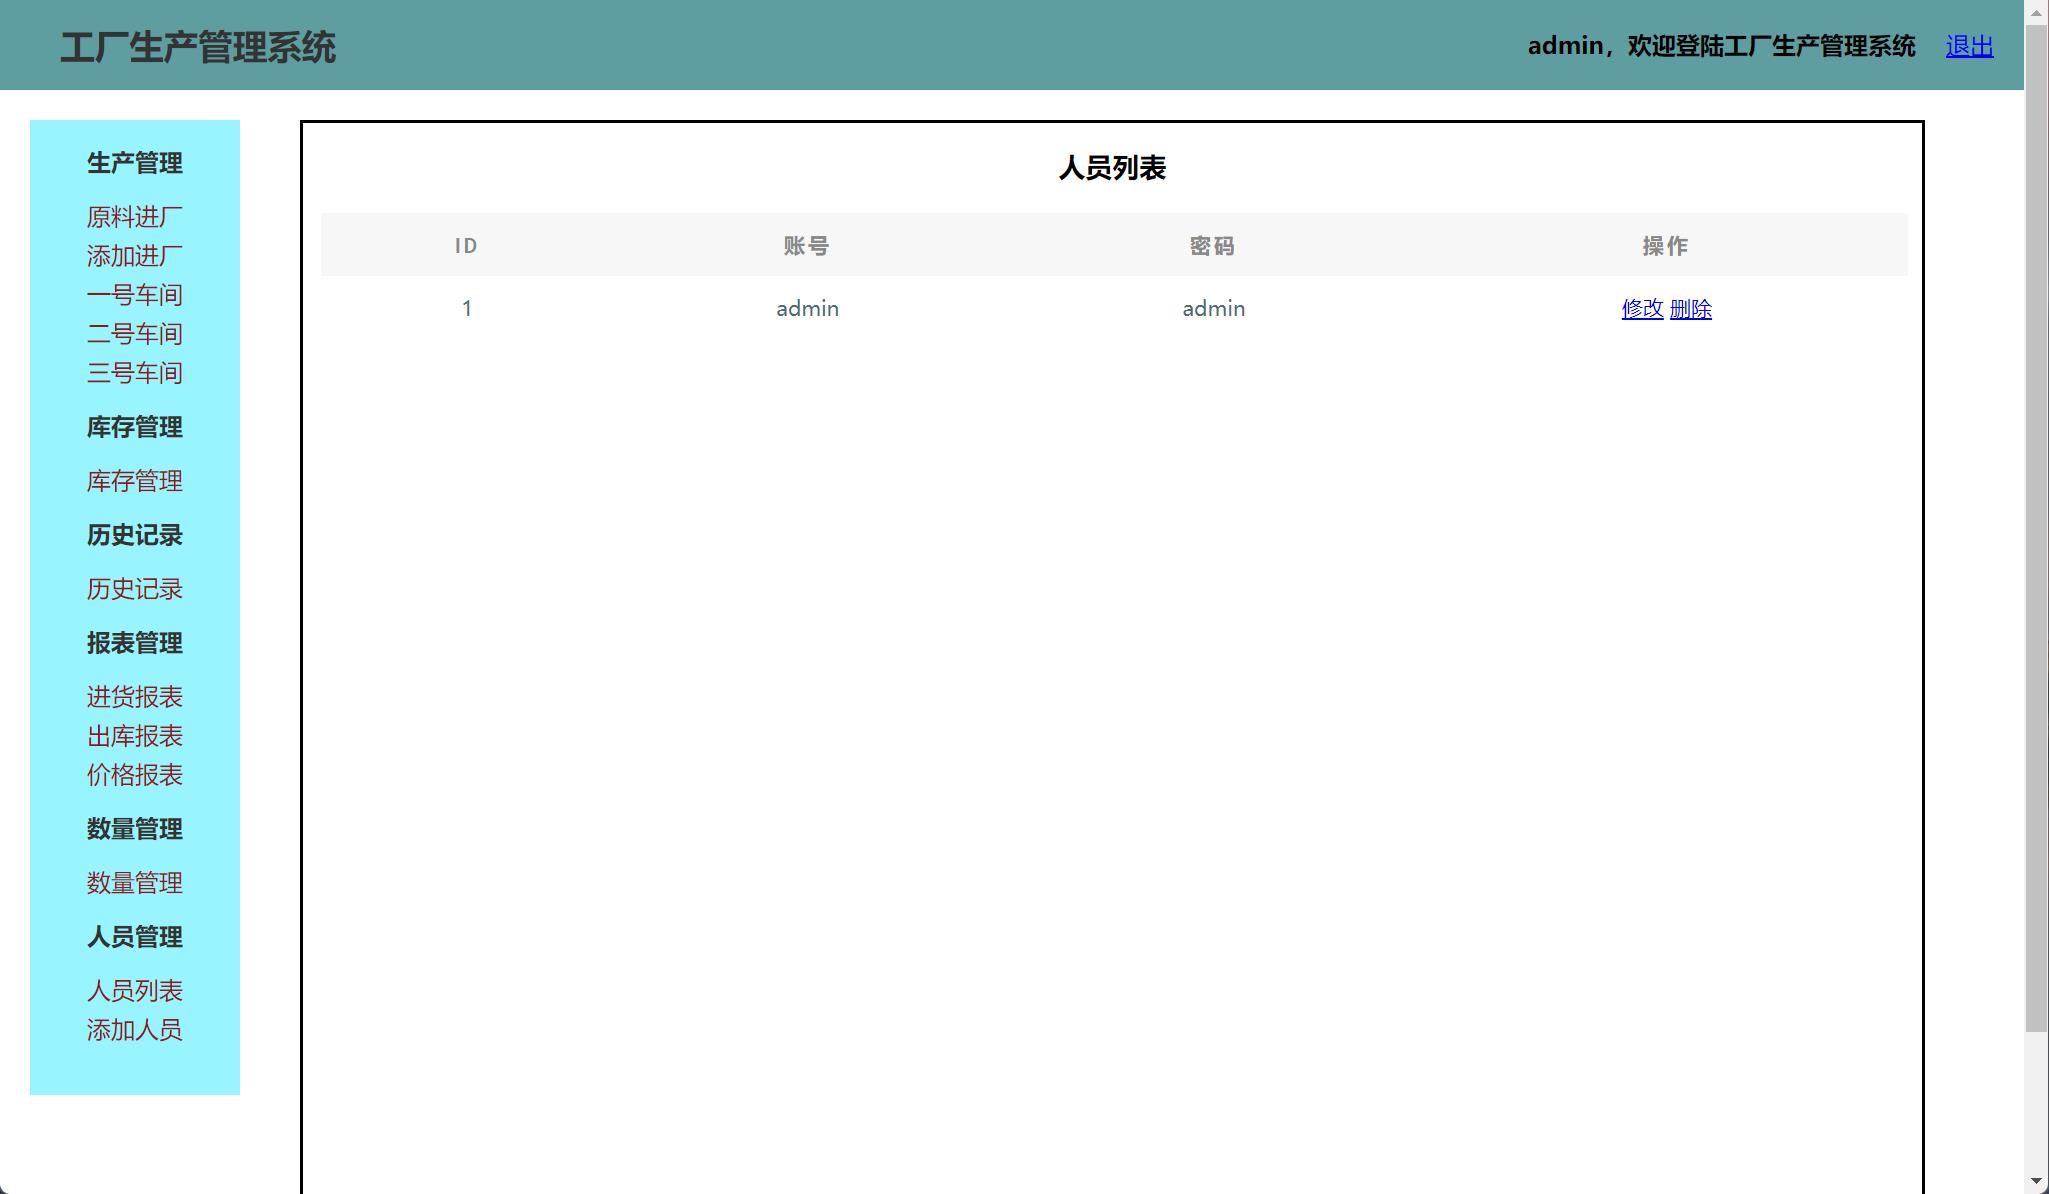Click 修改 for user admin
The width and height of the screenshot is (2049, 1194).
coord(1642,309)
